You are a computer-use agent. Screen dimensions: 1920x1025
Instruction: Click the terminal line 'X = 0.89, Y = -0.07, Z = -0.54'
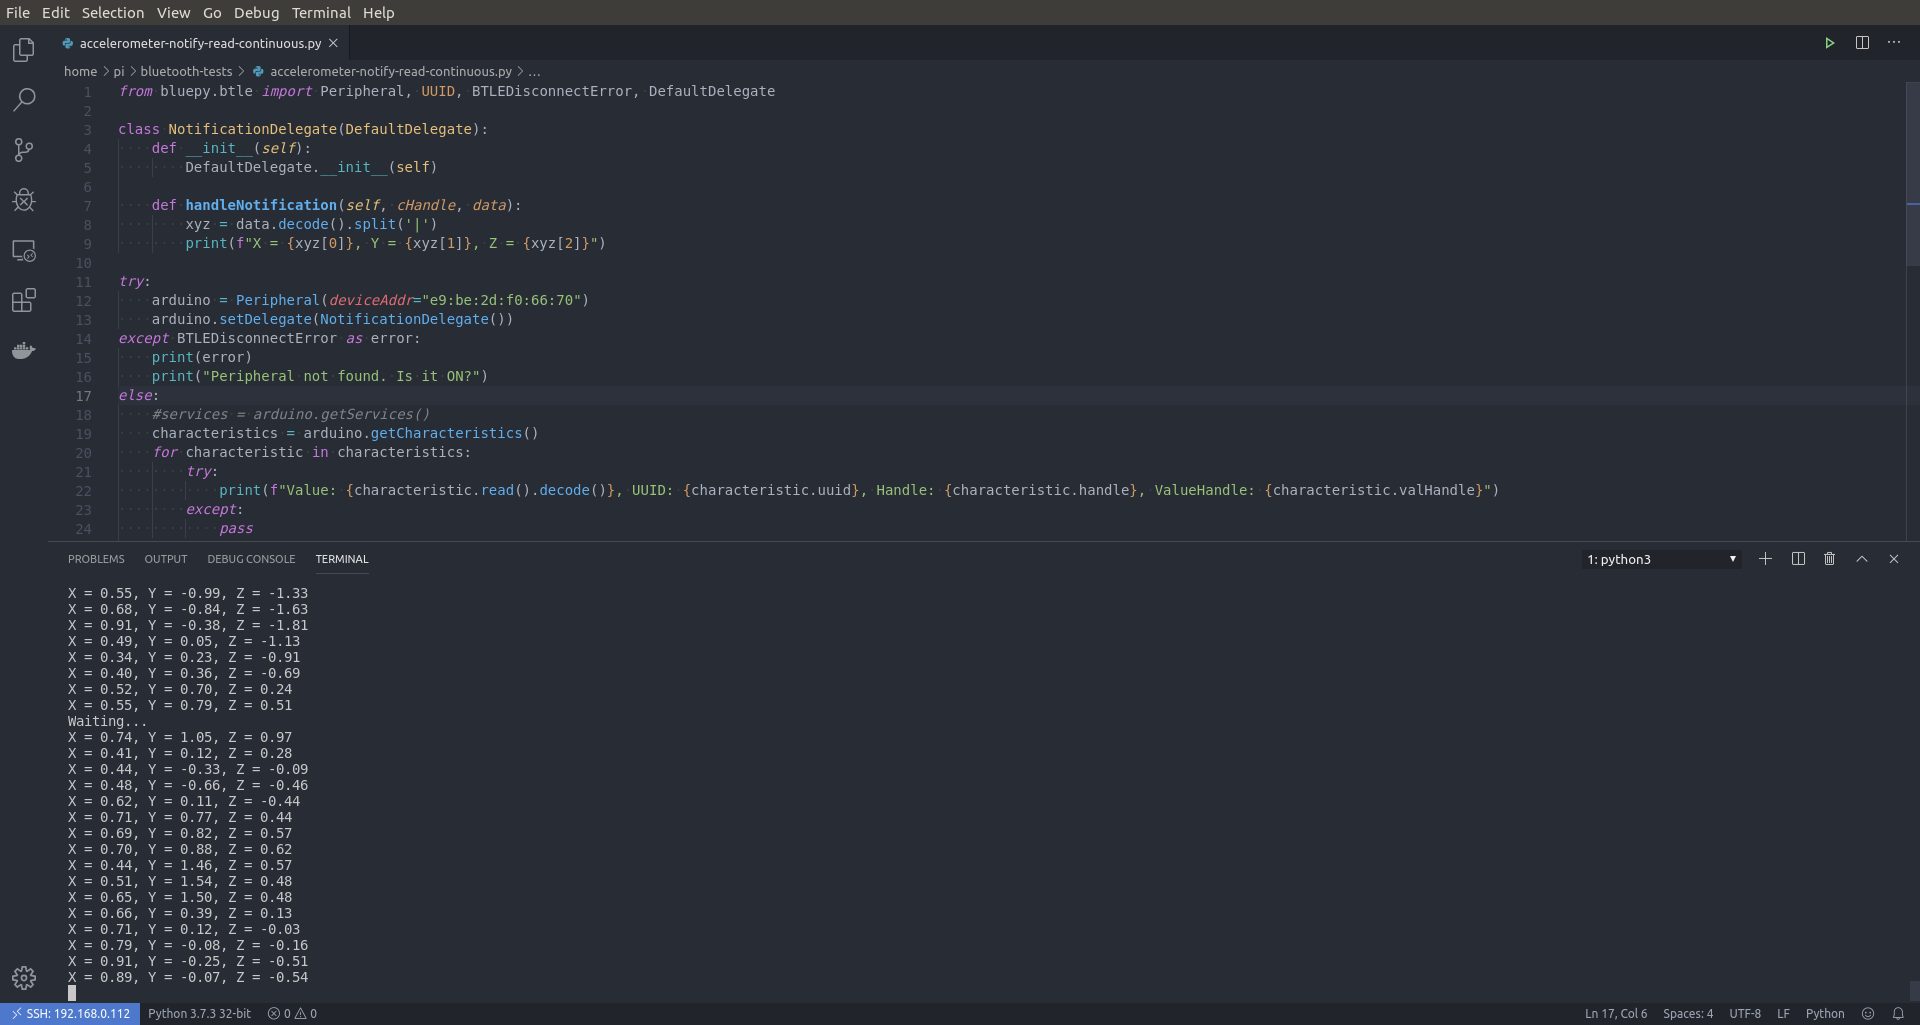pos(188,977)
